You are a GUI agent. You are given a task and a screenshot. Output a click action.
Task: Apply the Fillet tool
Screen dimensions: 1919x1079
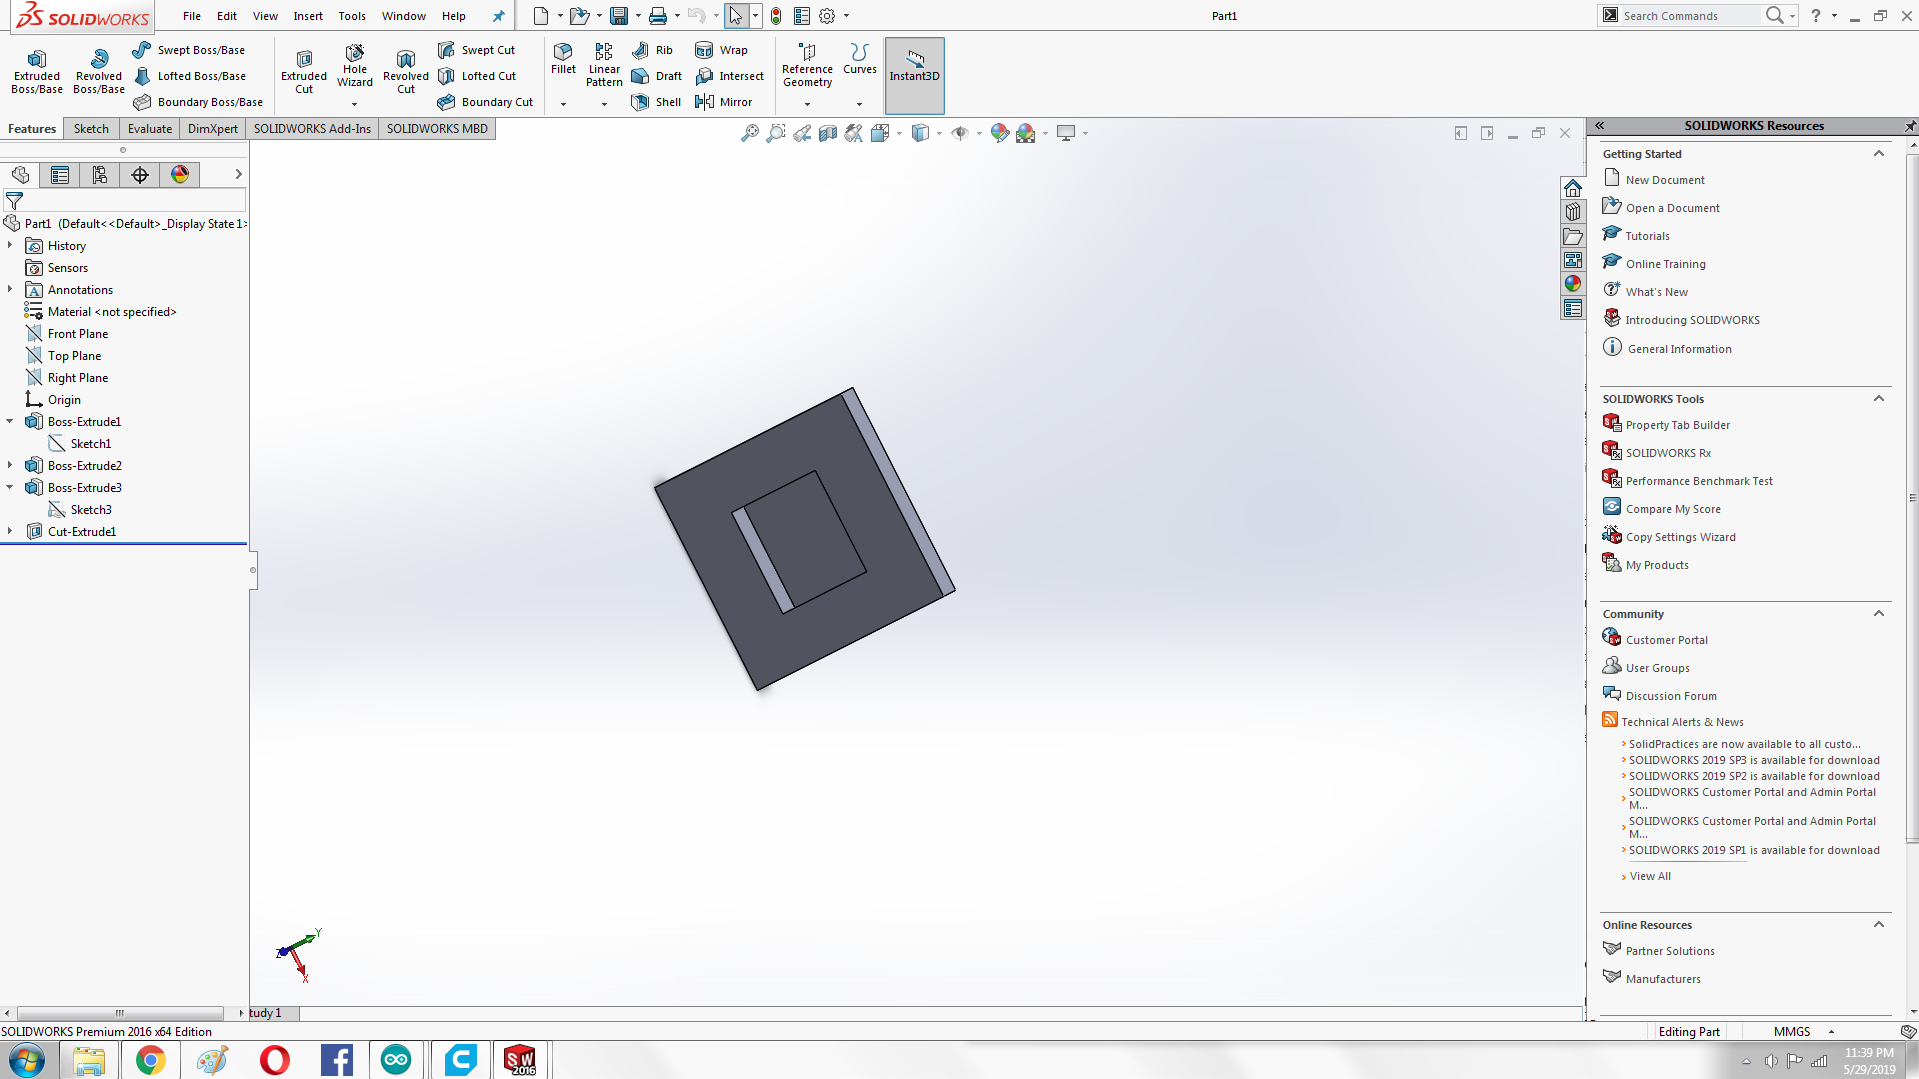[x=563, y=59]
